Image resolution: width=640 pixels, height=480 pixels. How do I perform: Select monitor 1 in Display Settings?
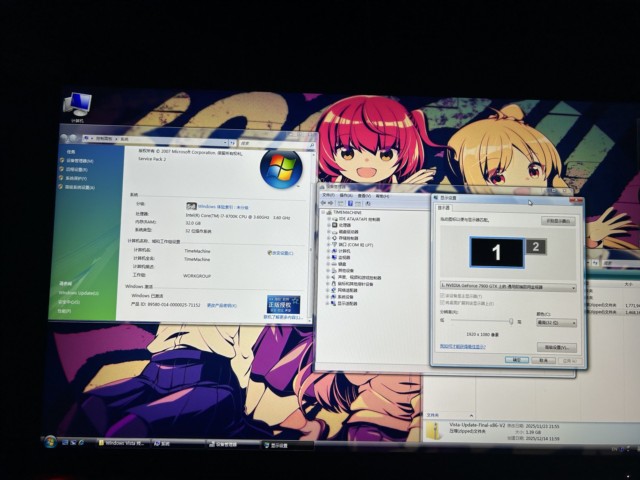[x=496, y=252]
